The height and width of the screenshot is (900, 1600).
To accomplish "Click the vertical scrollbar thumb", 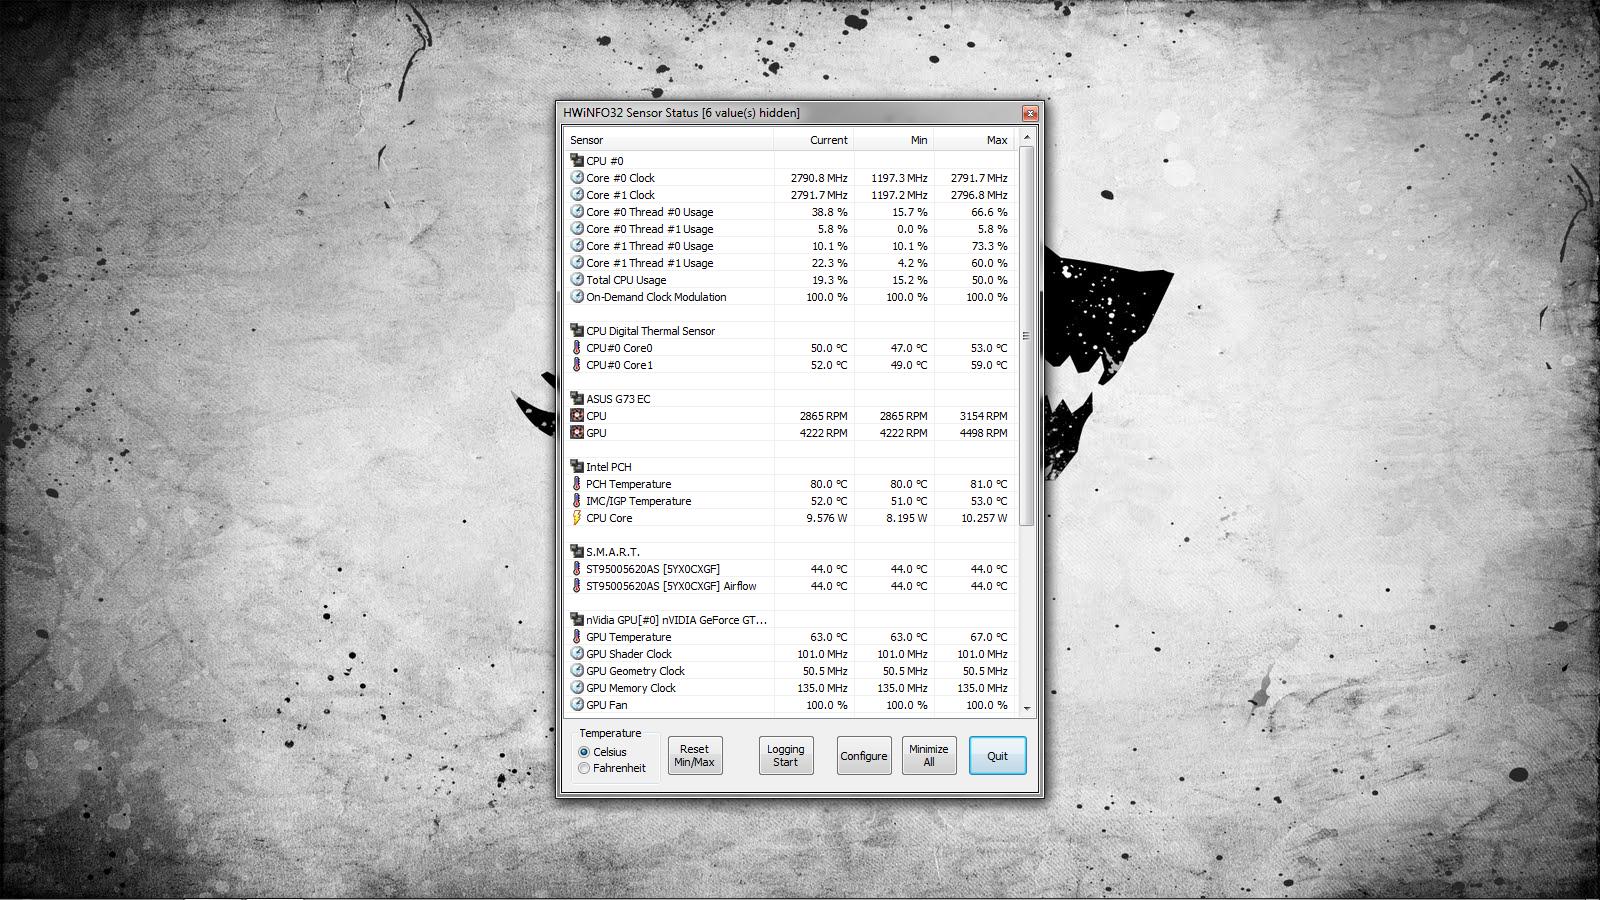I will tap(1026, 336).
